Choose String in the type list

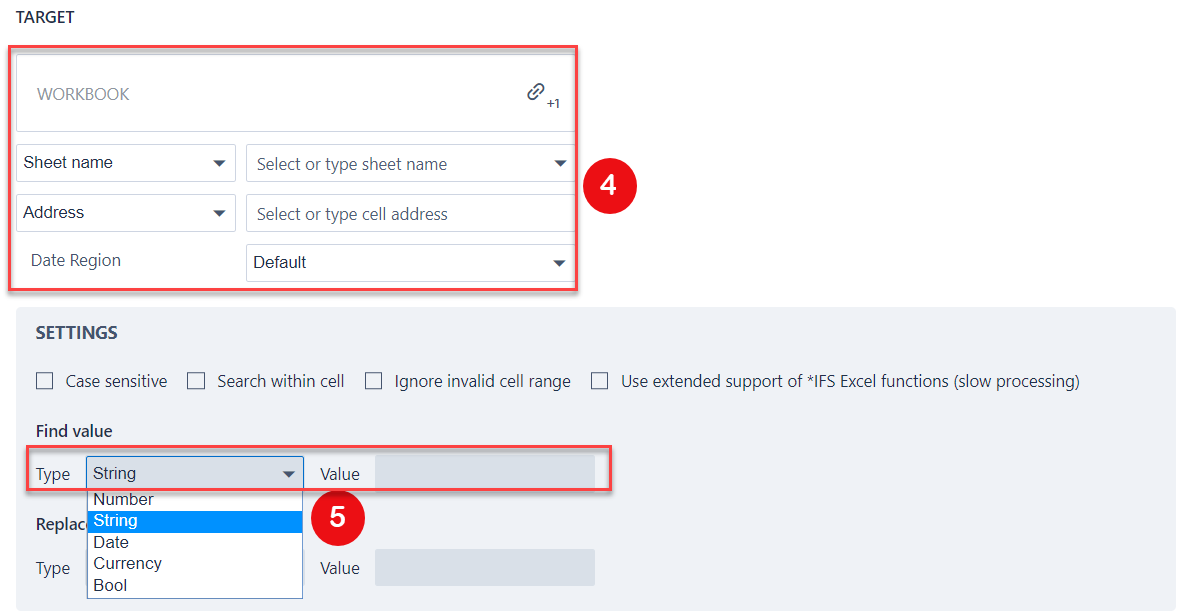click(x=116, y=521)
